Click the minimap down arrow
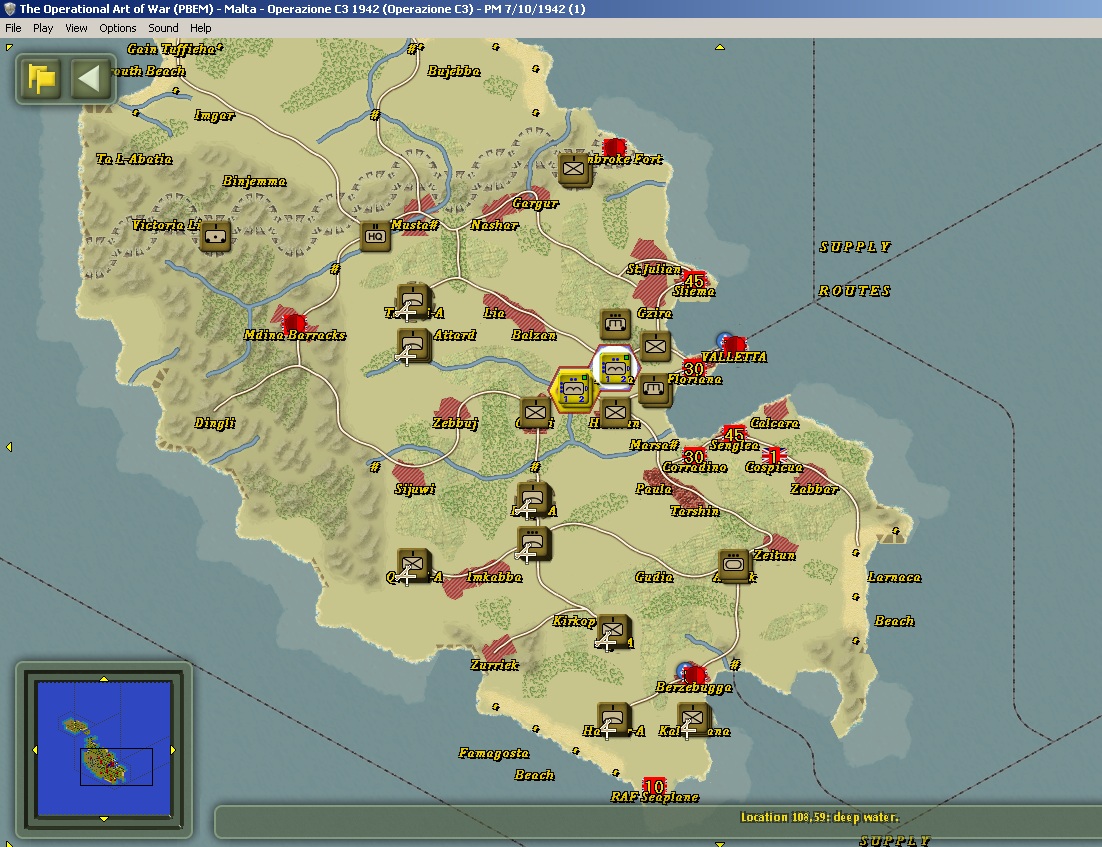 (104, 819)
